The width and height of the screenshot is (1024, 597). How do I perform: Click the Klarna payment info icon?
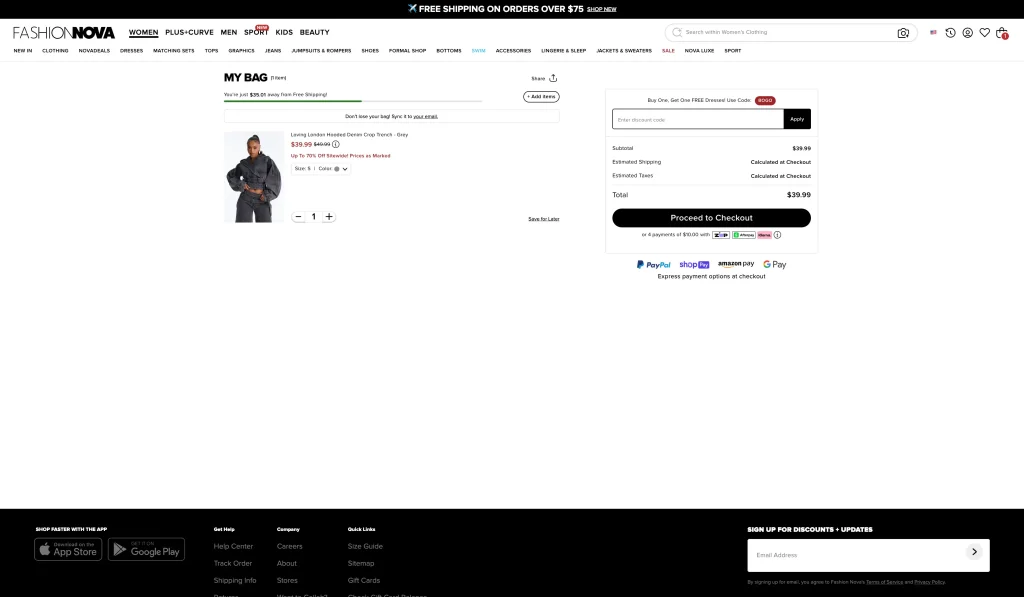(777, 235)
